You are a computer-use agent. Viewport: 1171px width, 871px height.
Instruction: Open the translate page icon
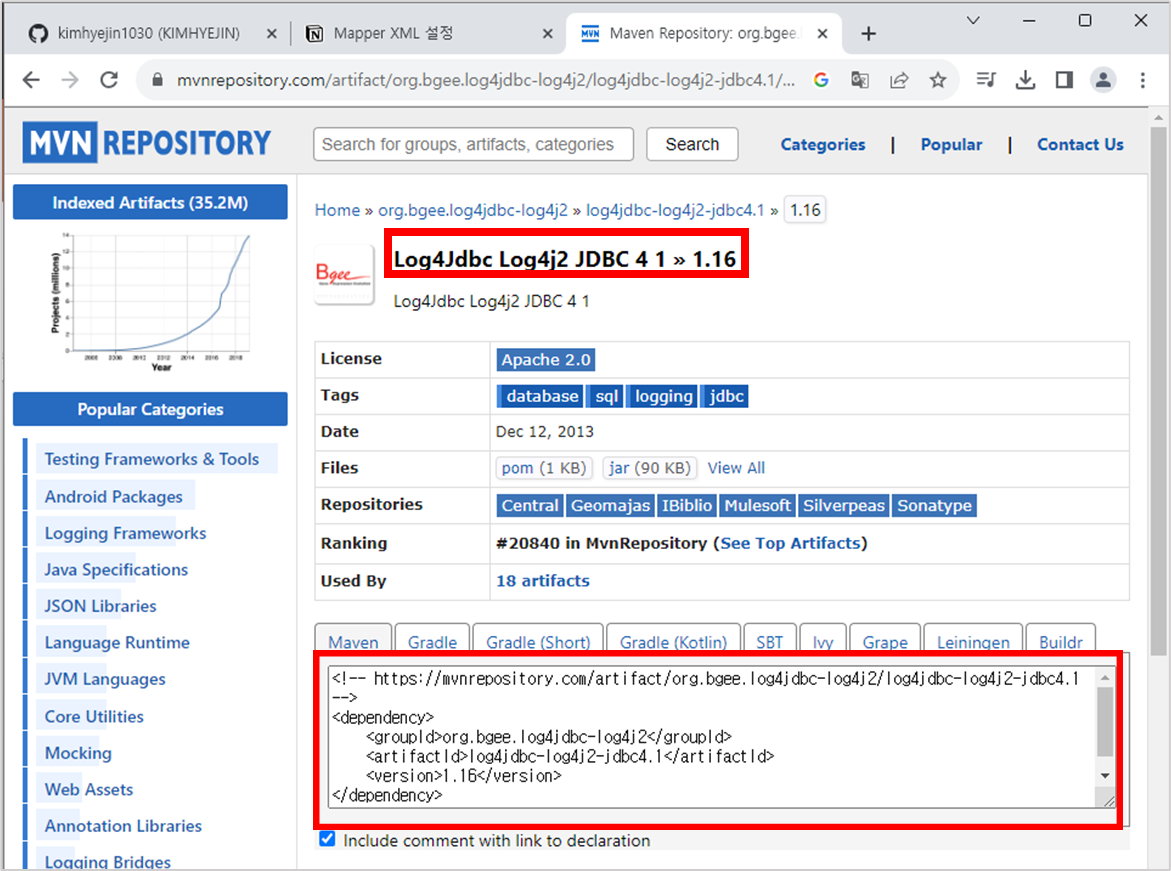(860, 80)
